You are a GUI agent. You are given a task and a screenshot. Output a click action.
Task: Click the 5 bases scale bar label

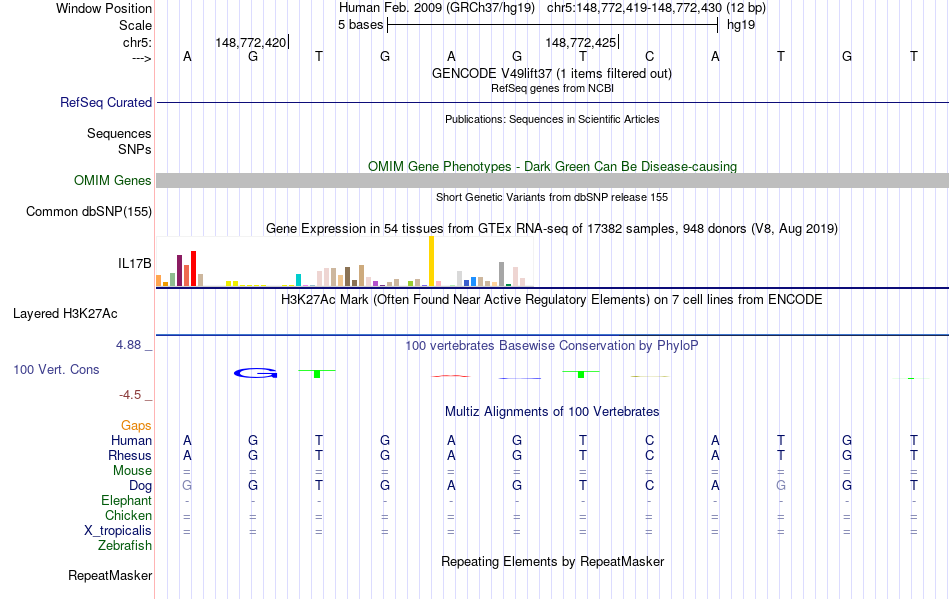coord(360,25)
